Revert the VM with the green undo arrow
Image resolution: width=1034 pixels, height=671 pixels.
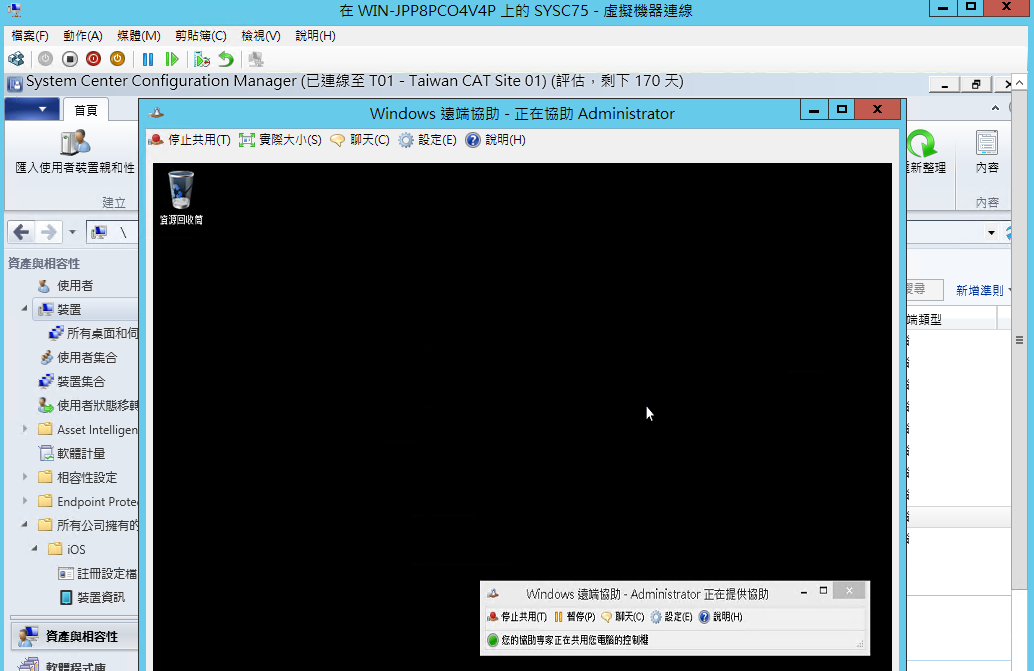[226, 59]
